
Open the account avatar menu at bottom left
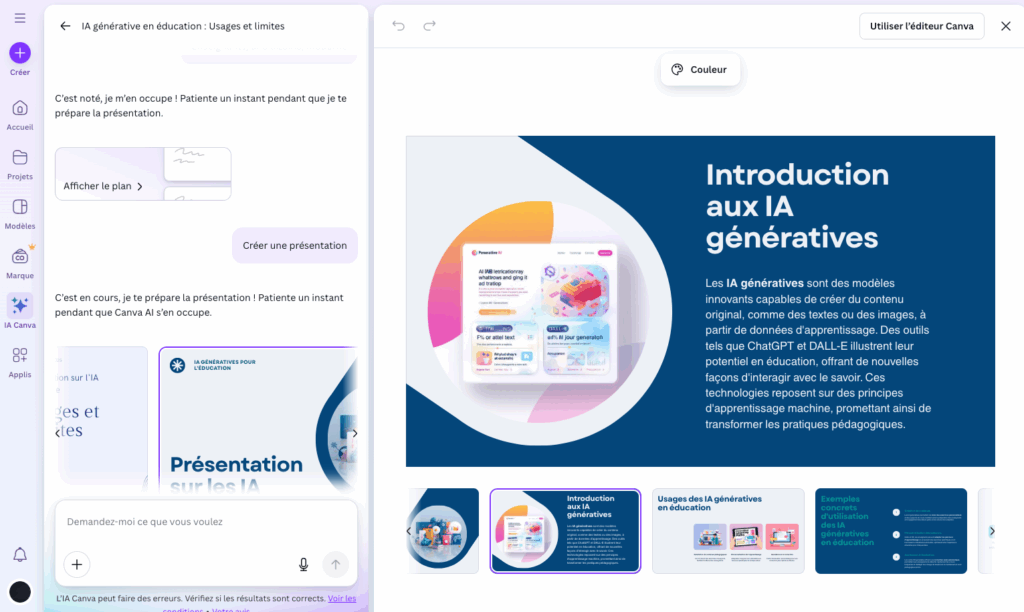[18, 590]
